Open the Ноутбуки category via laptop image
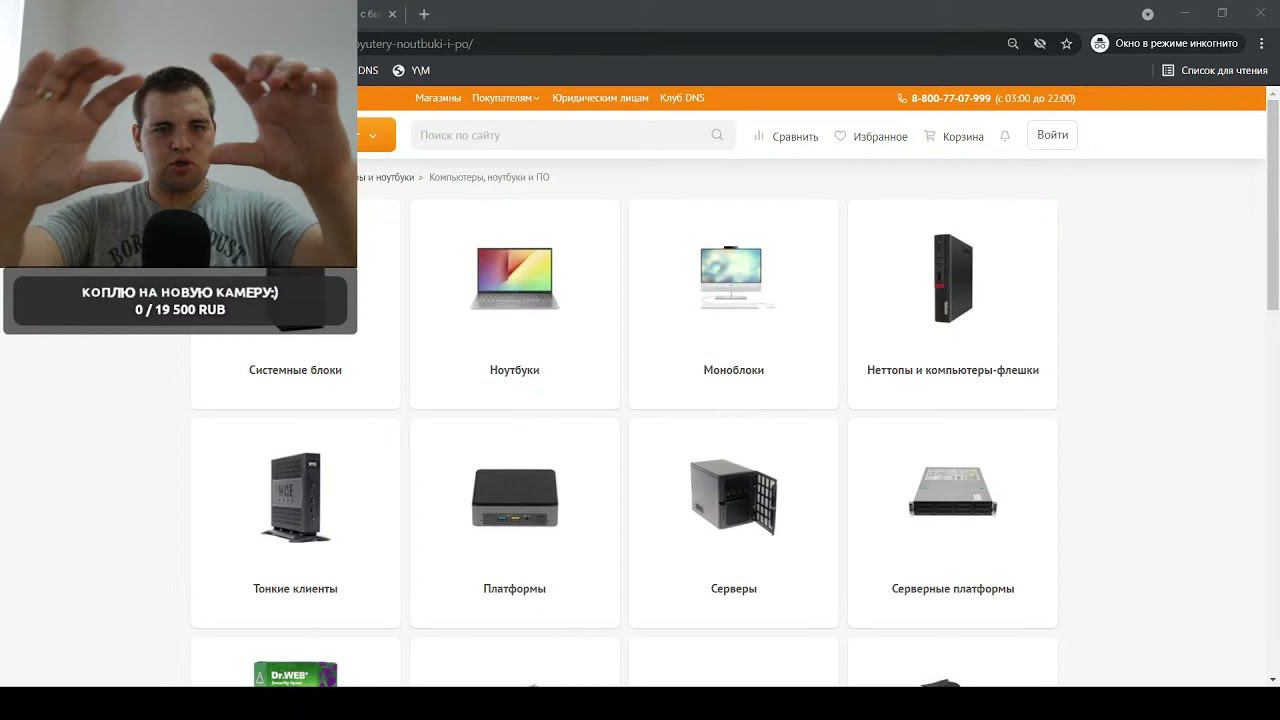This screenshot has height=720, width=1280. click(x=515, y=278)
